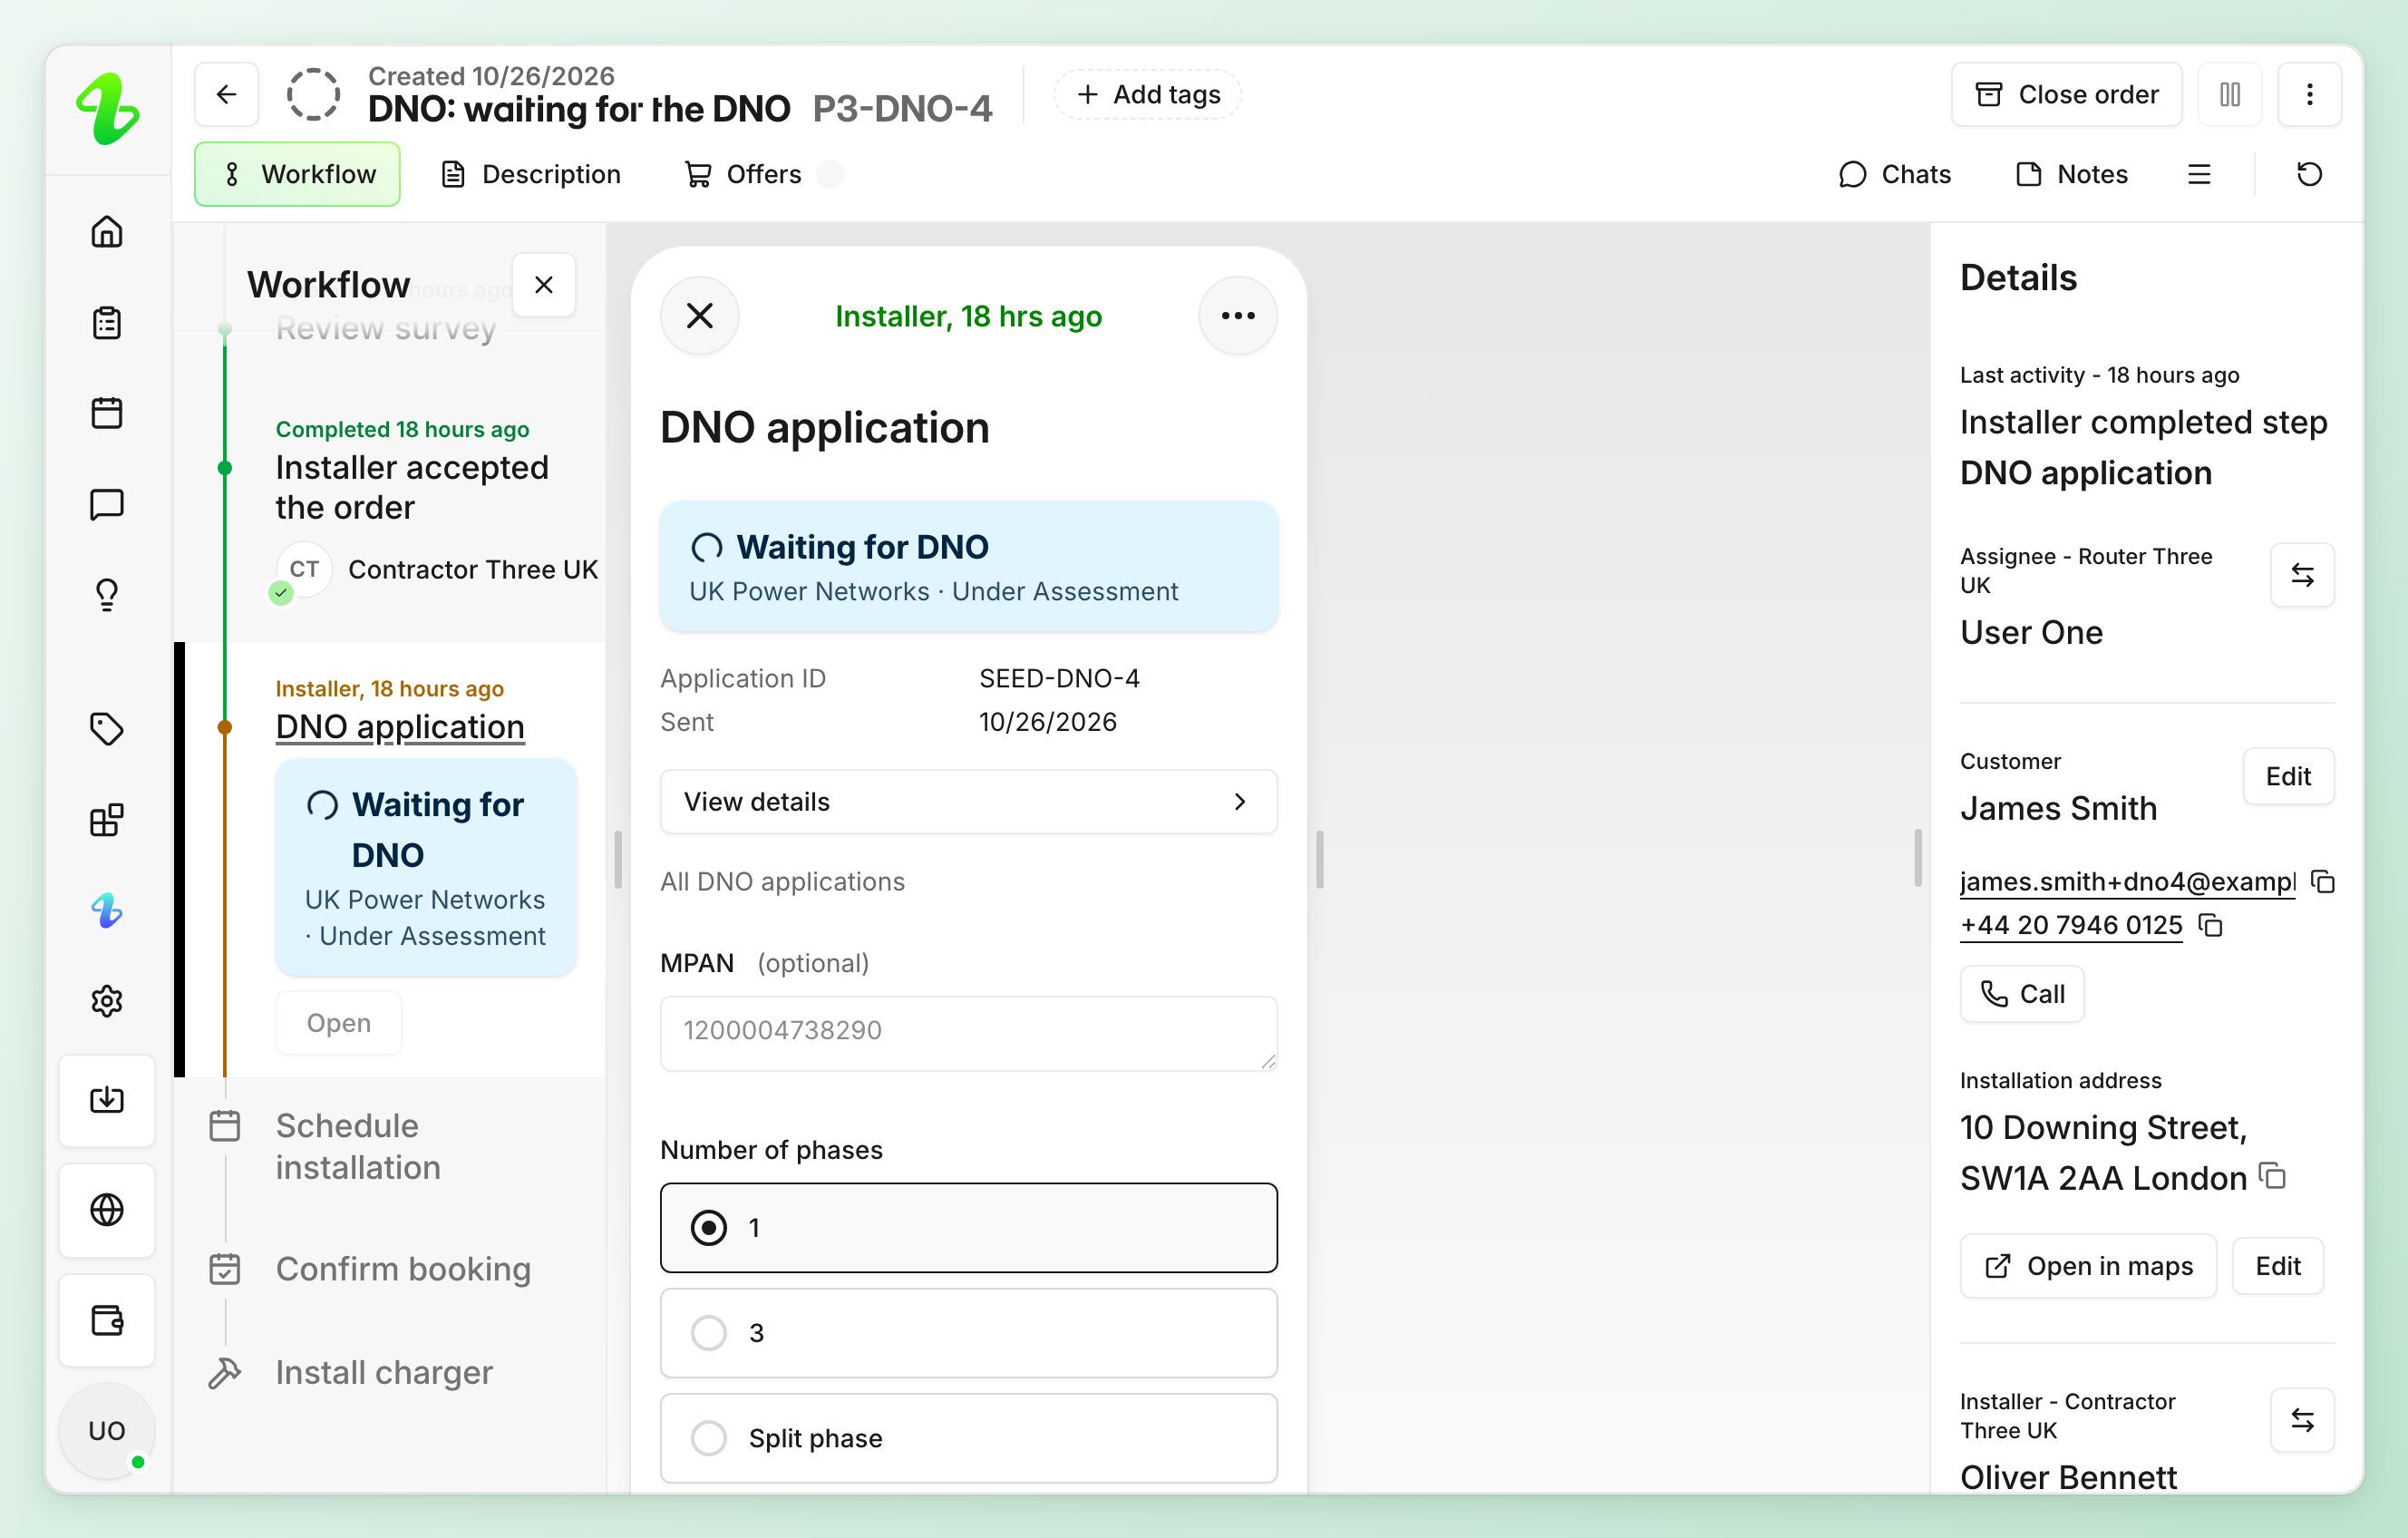
Task: Select the Schedule installation workflow step
Action: click(358, 1147)
